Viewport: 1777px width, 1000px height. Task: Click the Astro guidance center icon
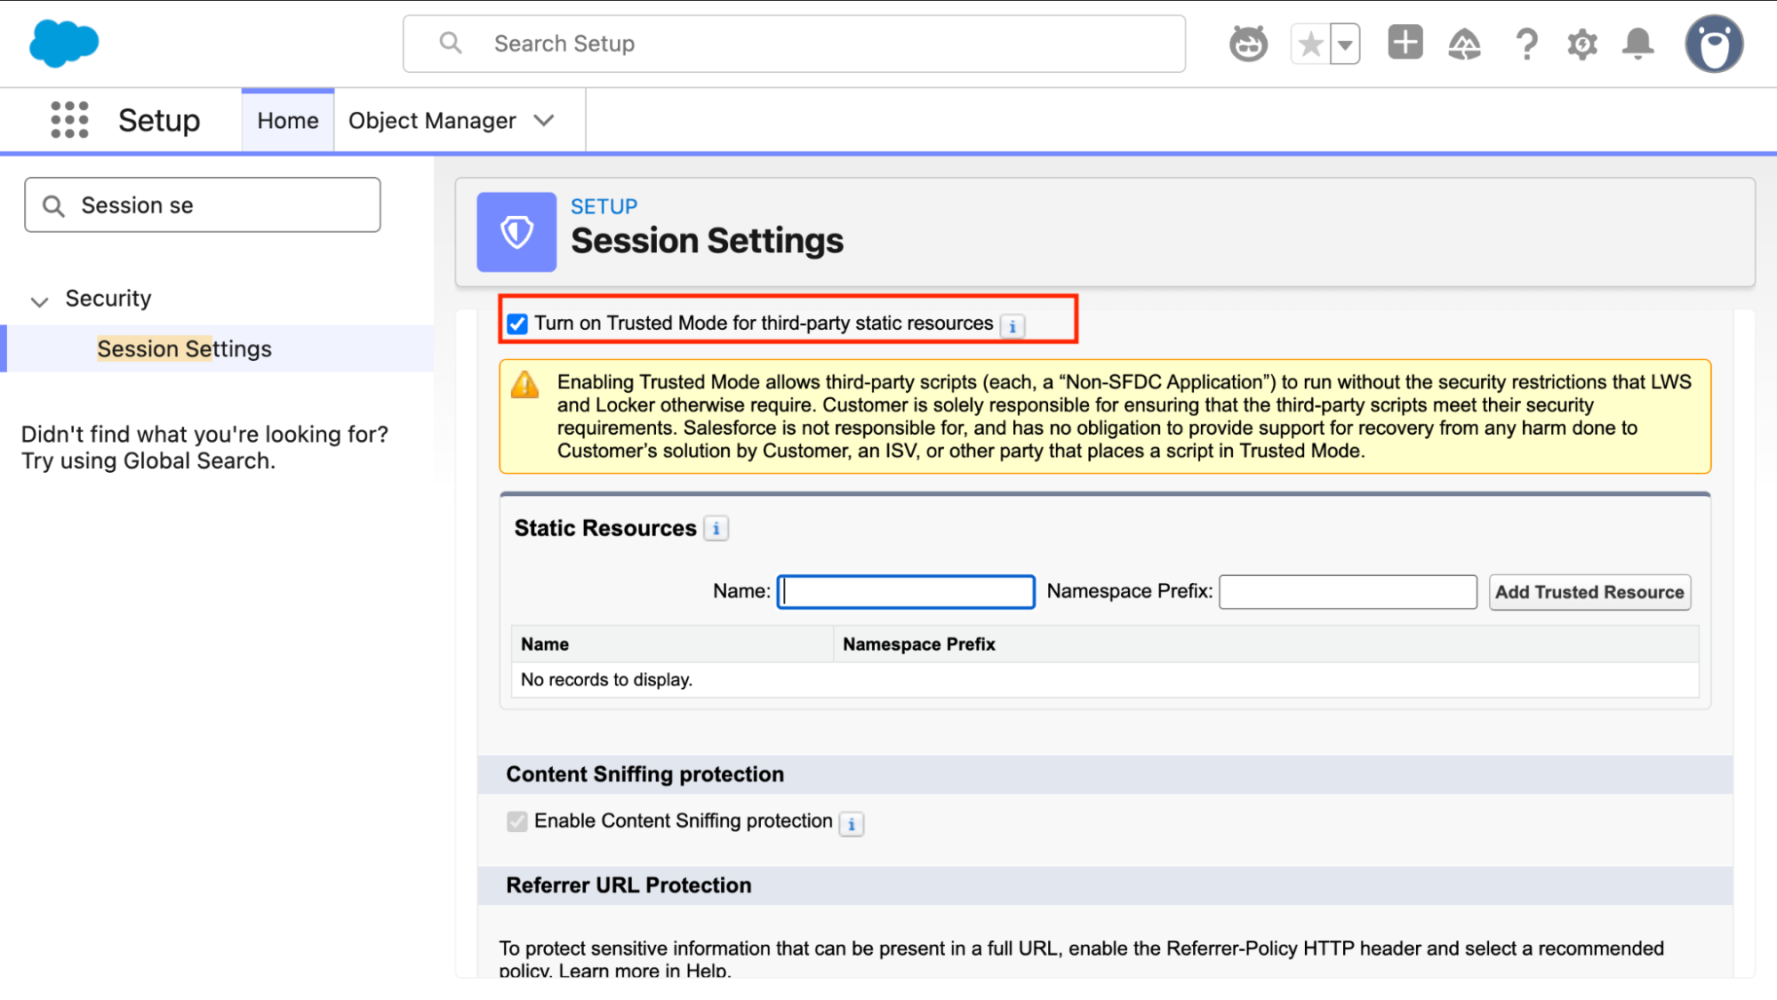1248,44
